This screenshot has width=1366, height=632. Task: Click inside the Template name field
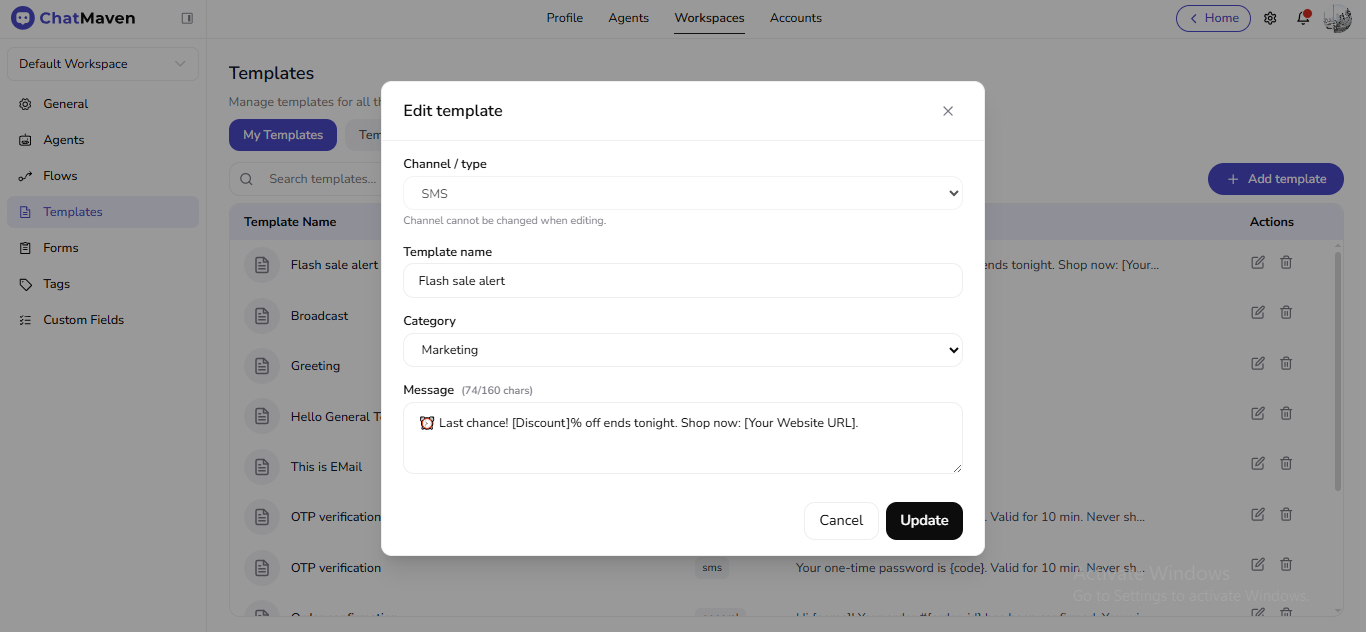683,281
